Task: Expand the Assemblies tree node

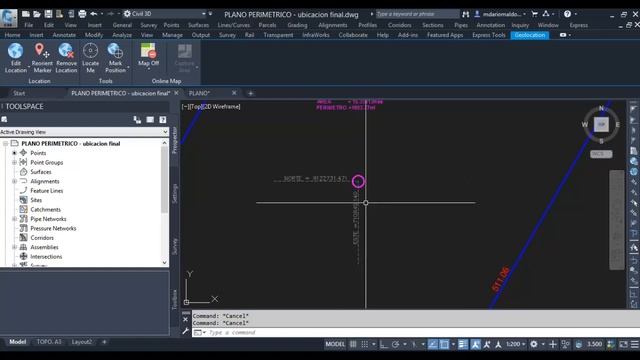Action: [x=14, y=247]
